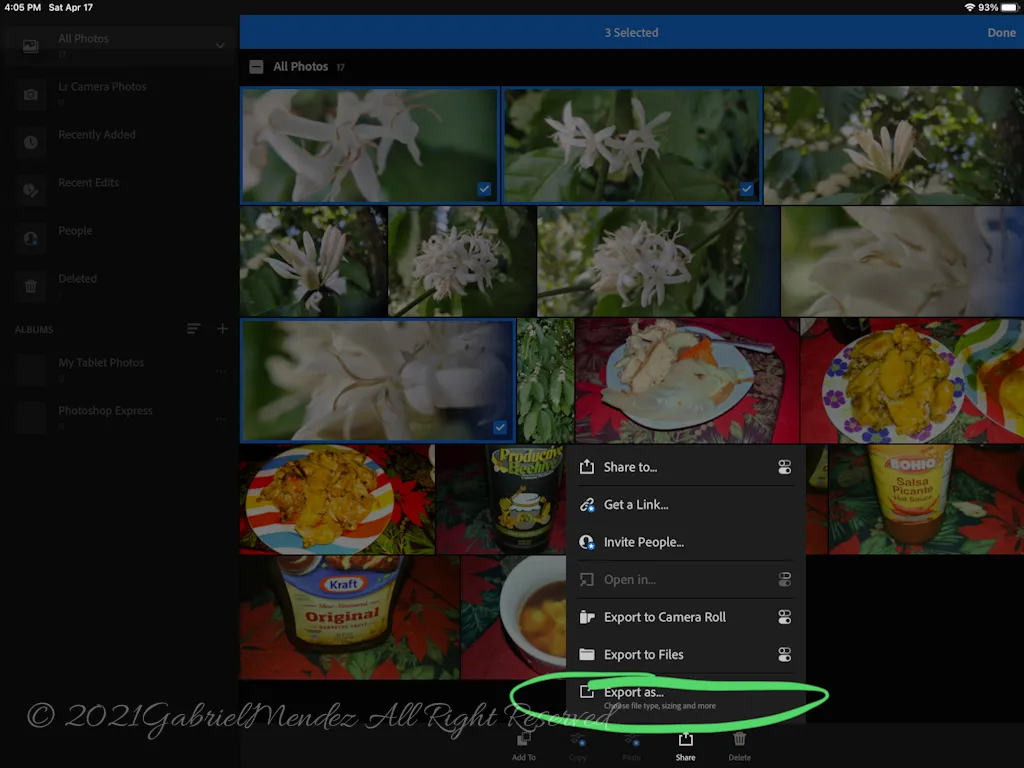Screen dimensions: 1024x768
Task: Click the Export to Camera Roll icon
Action: coord(587,617)
